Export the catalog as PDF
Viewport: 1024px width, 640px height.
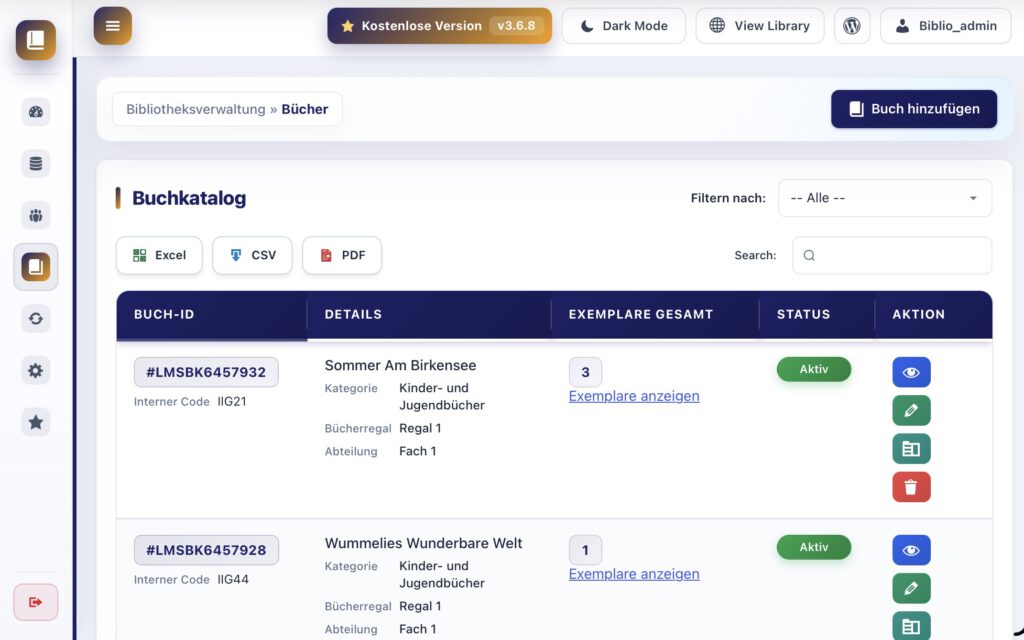click(x=342, y=255)
